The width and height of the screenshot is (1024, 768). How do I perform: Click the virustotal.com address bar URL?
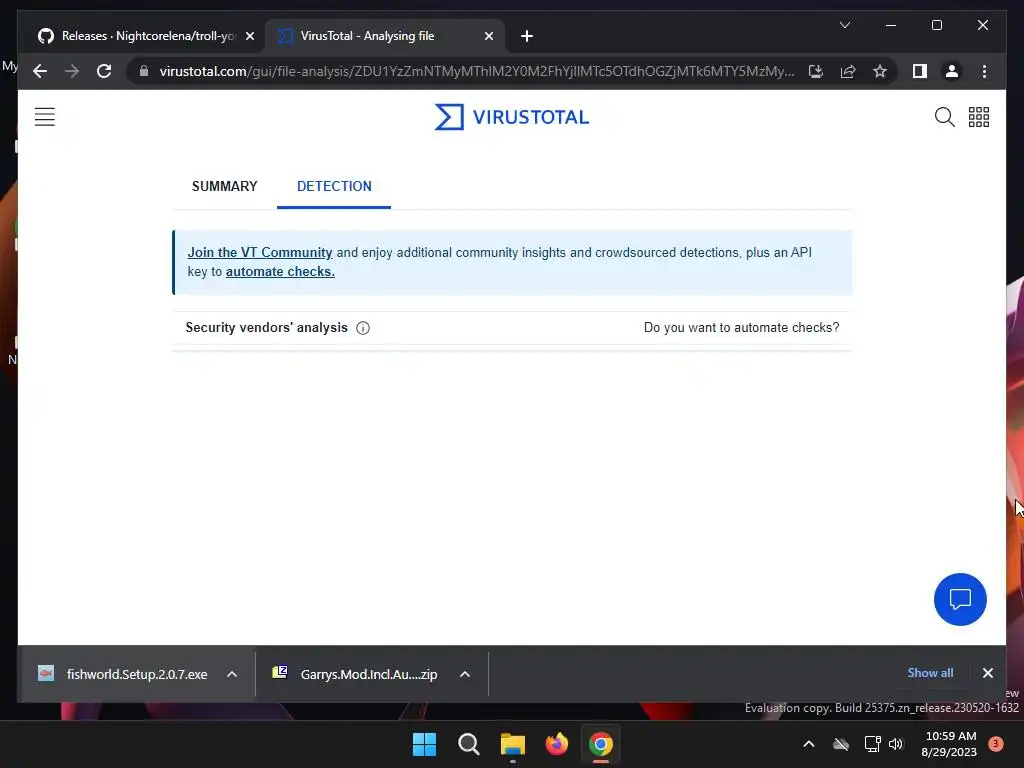coord(477,71)
